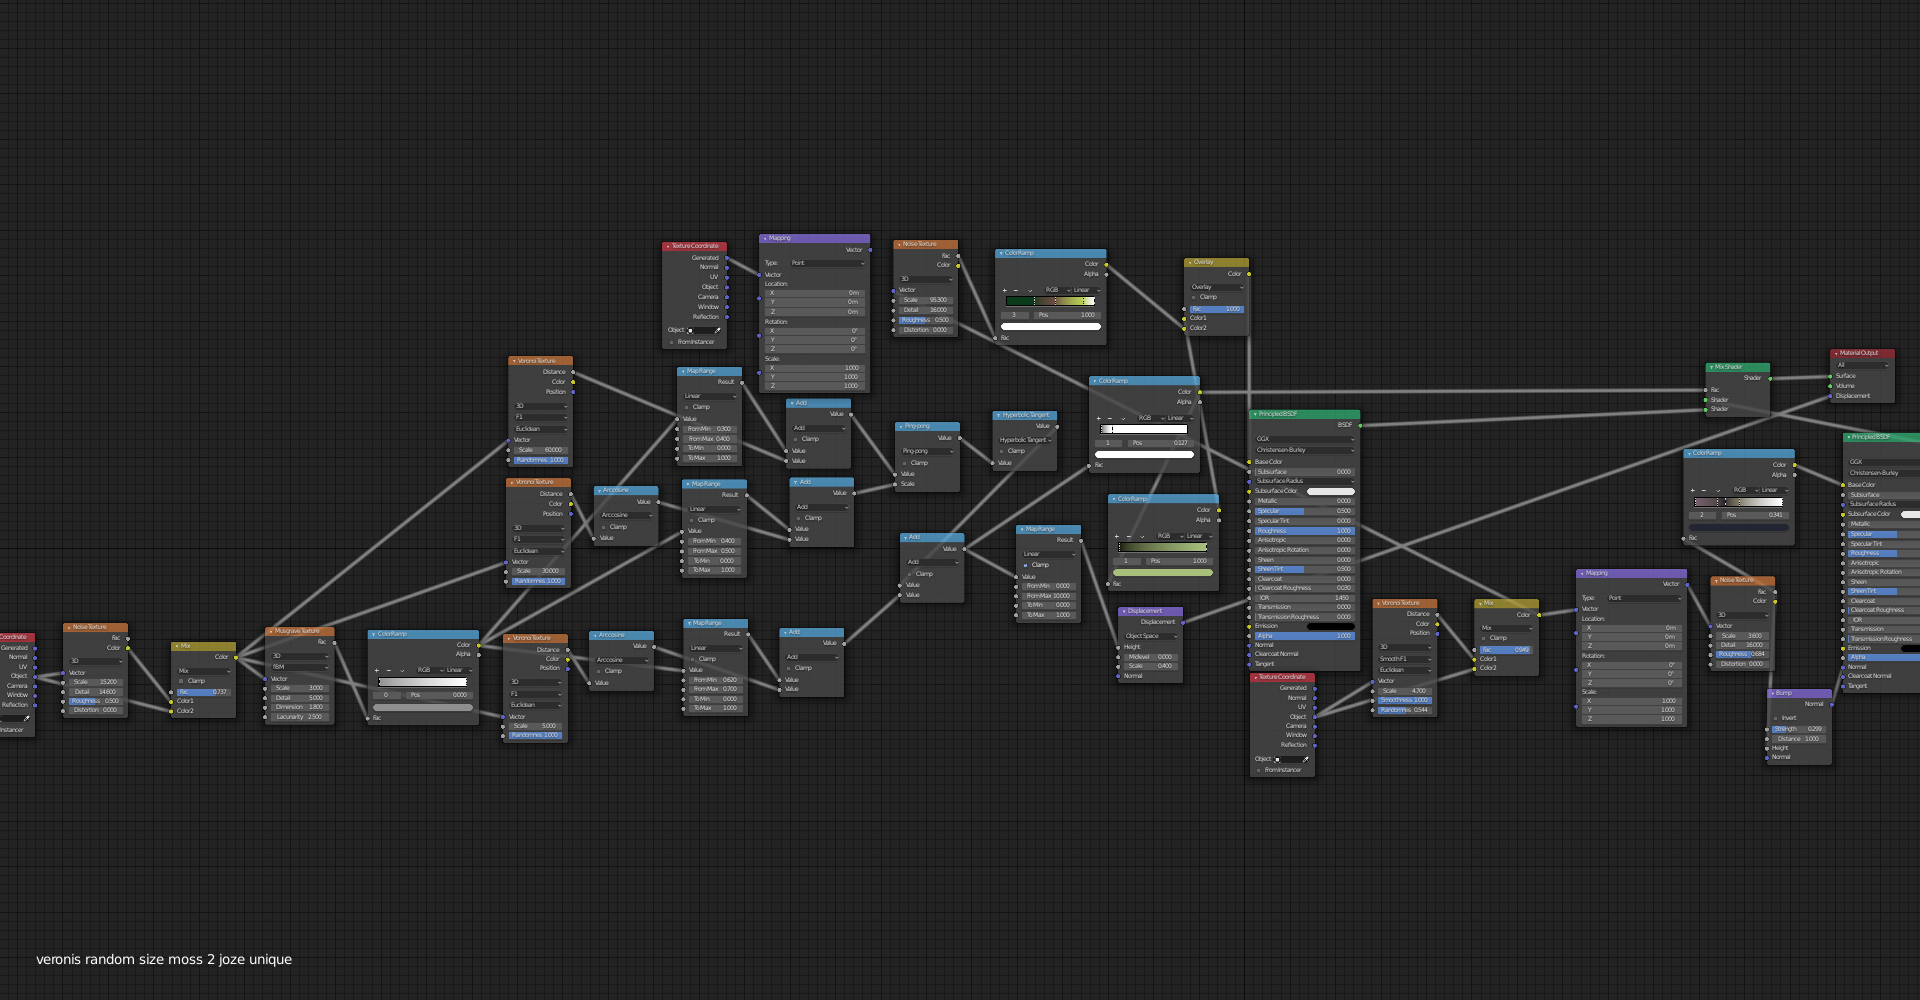Enable Invert checkbox in the Bump node
This screenshot has width=1920, height=1000.
point(1775,718)
